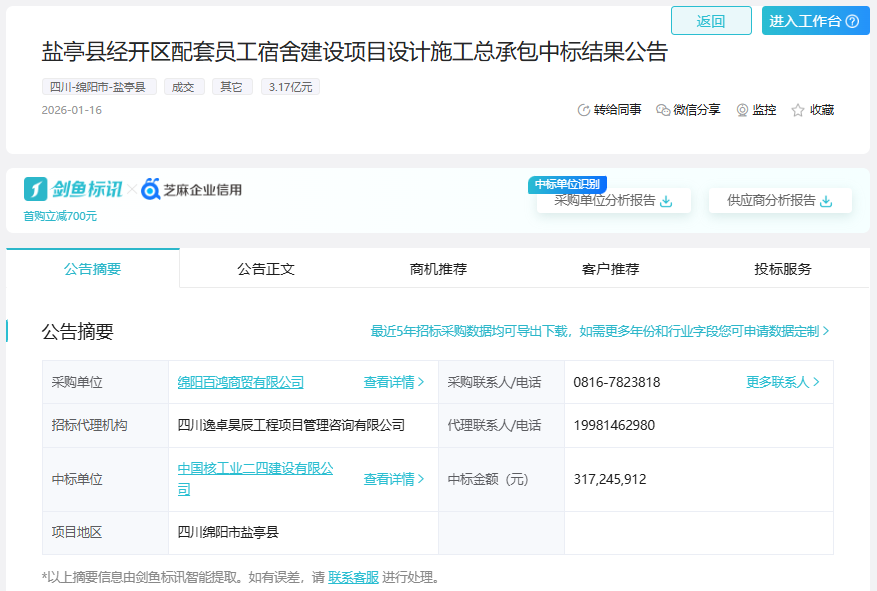
Task: Expand 查看详情 for 中标单位 row
Action: 394,479
